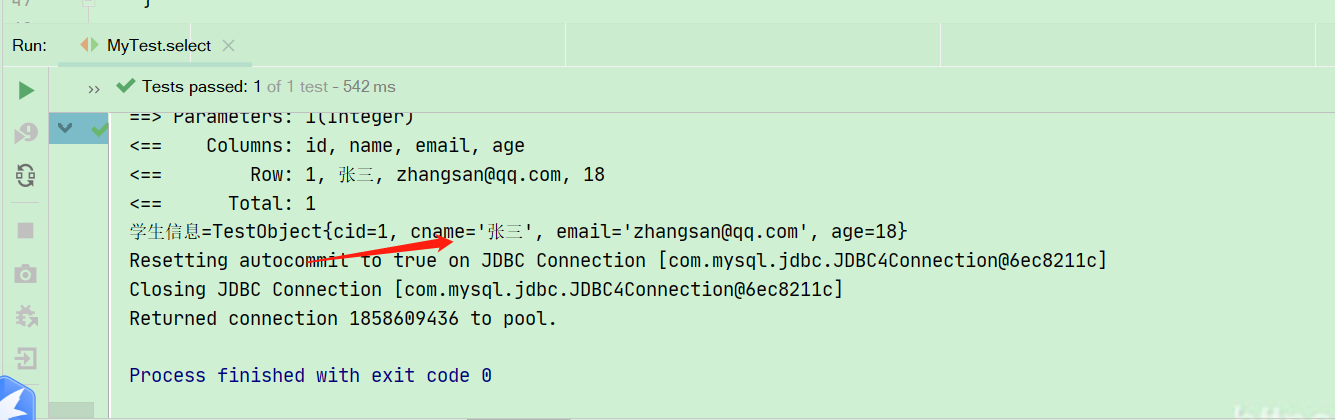Click the Closing JDBC Connection log line
1335x420 pixels.
486,290
